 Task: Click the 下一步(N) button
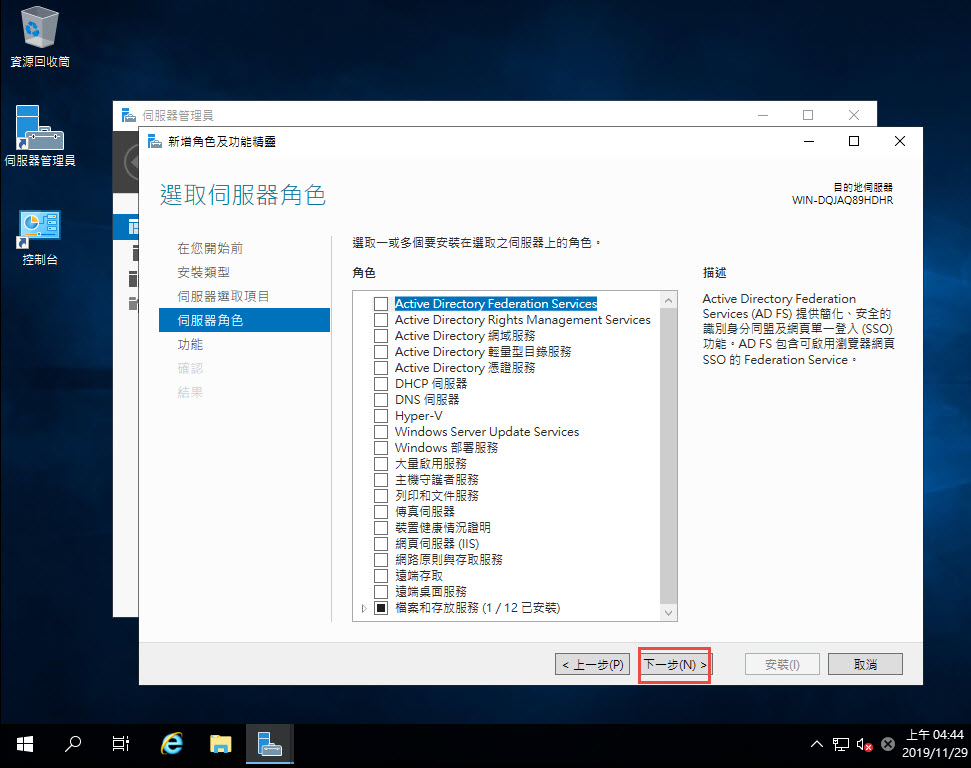(674, 665)
